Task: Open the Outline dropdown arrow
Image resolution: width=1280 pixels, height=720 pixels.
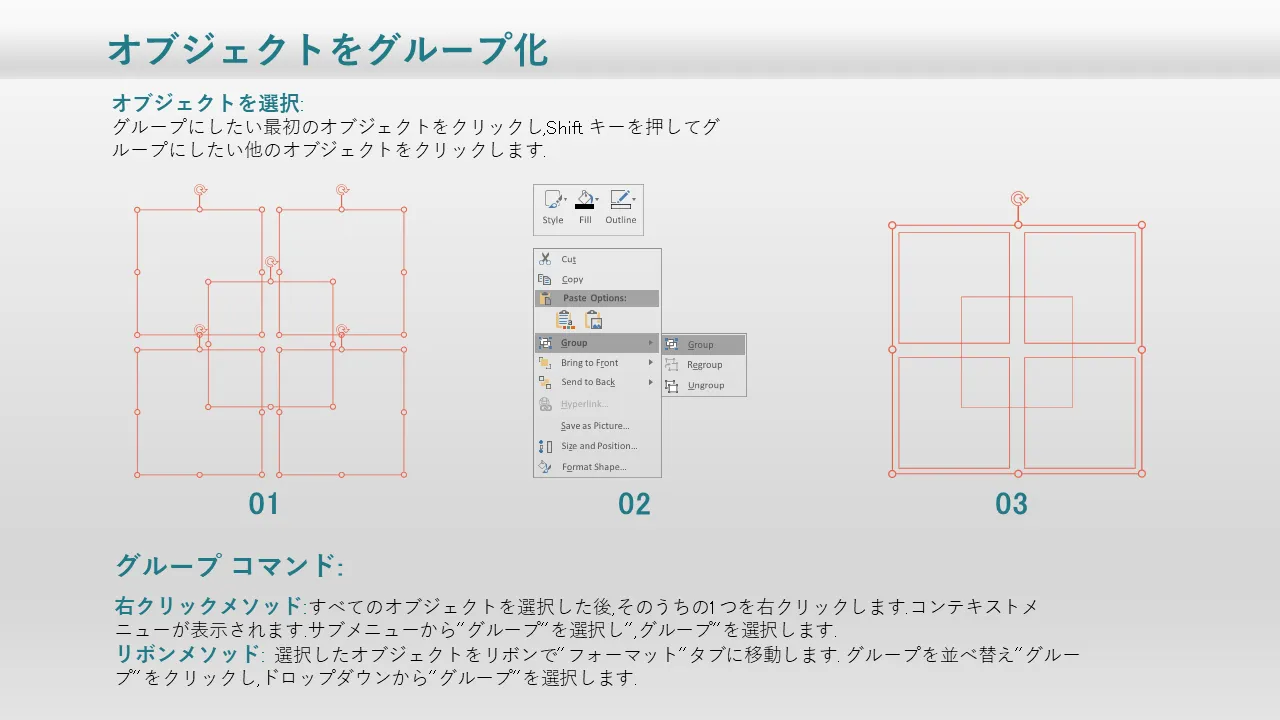Action: [x=634, y=199]
